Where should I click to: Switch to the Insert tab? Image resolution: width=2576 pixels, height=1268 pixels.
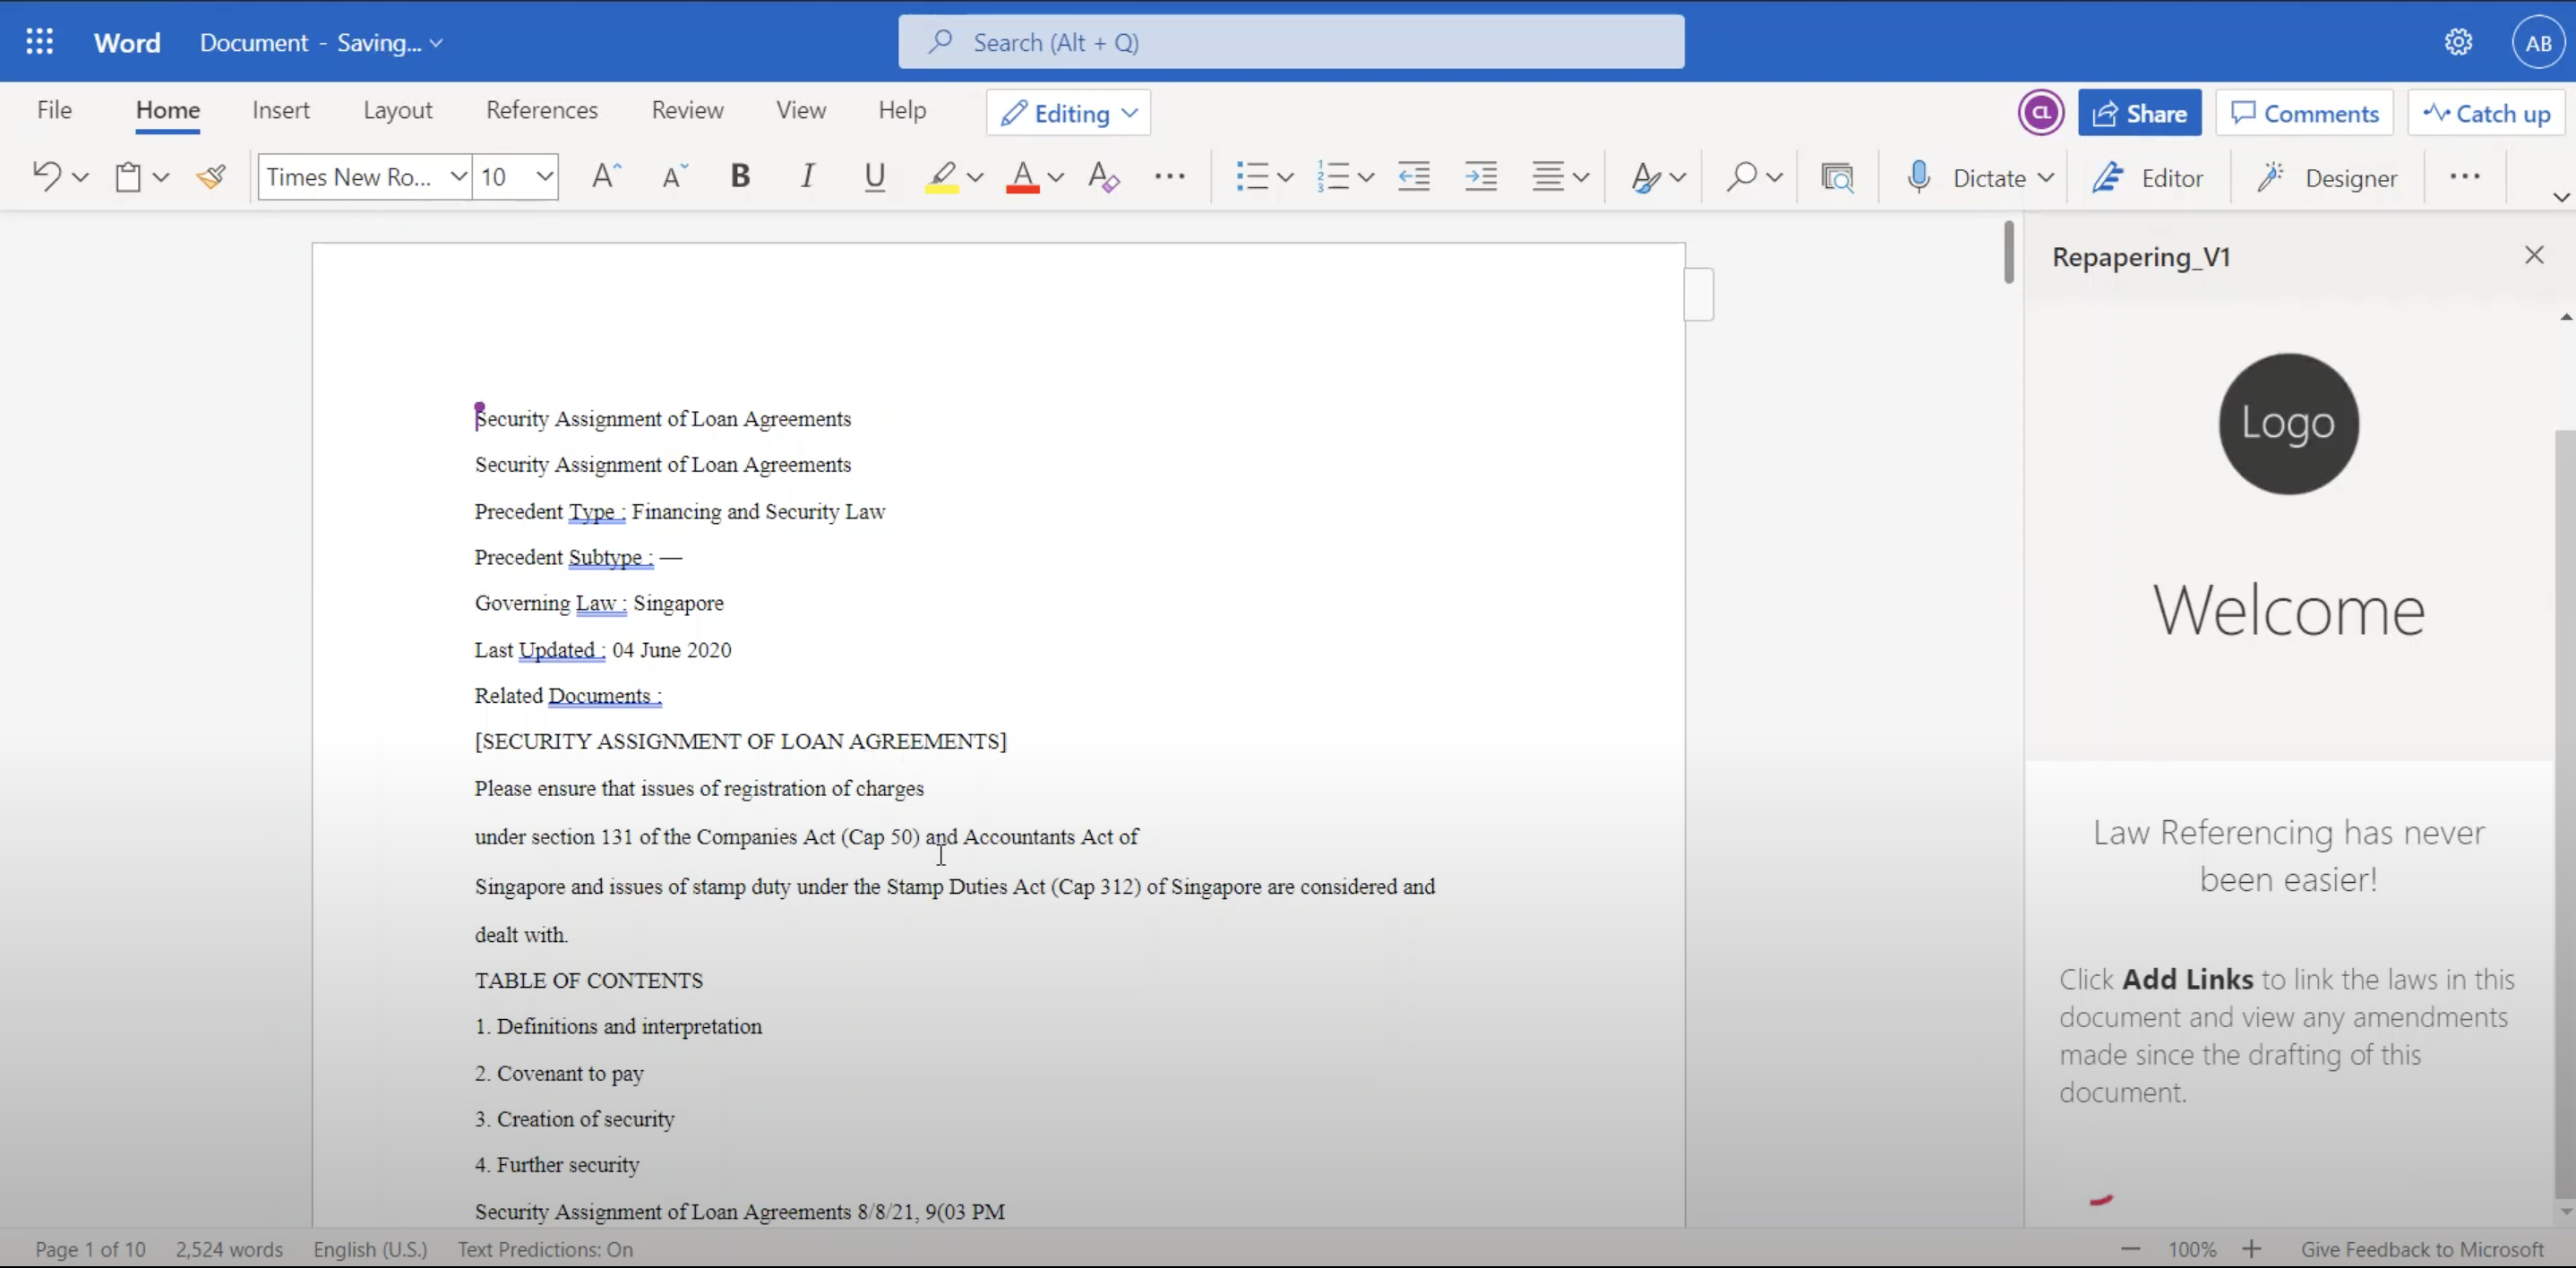(x=281, y=110)
